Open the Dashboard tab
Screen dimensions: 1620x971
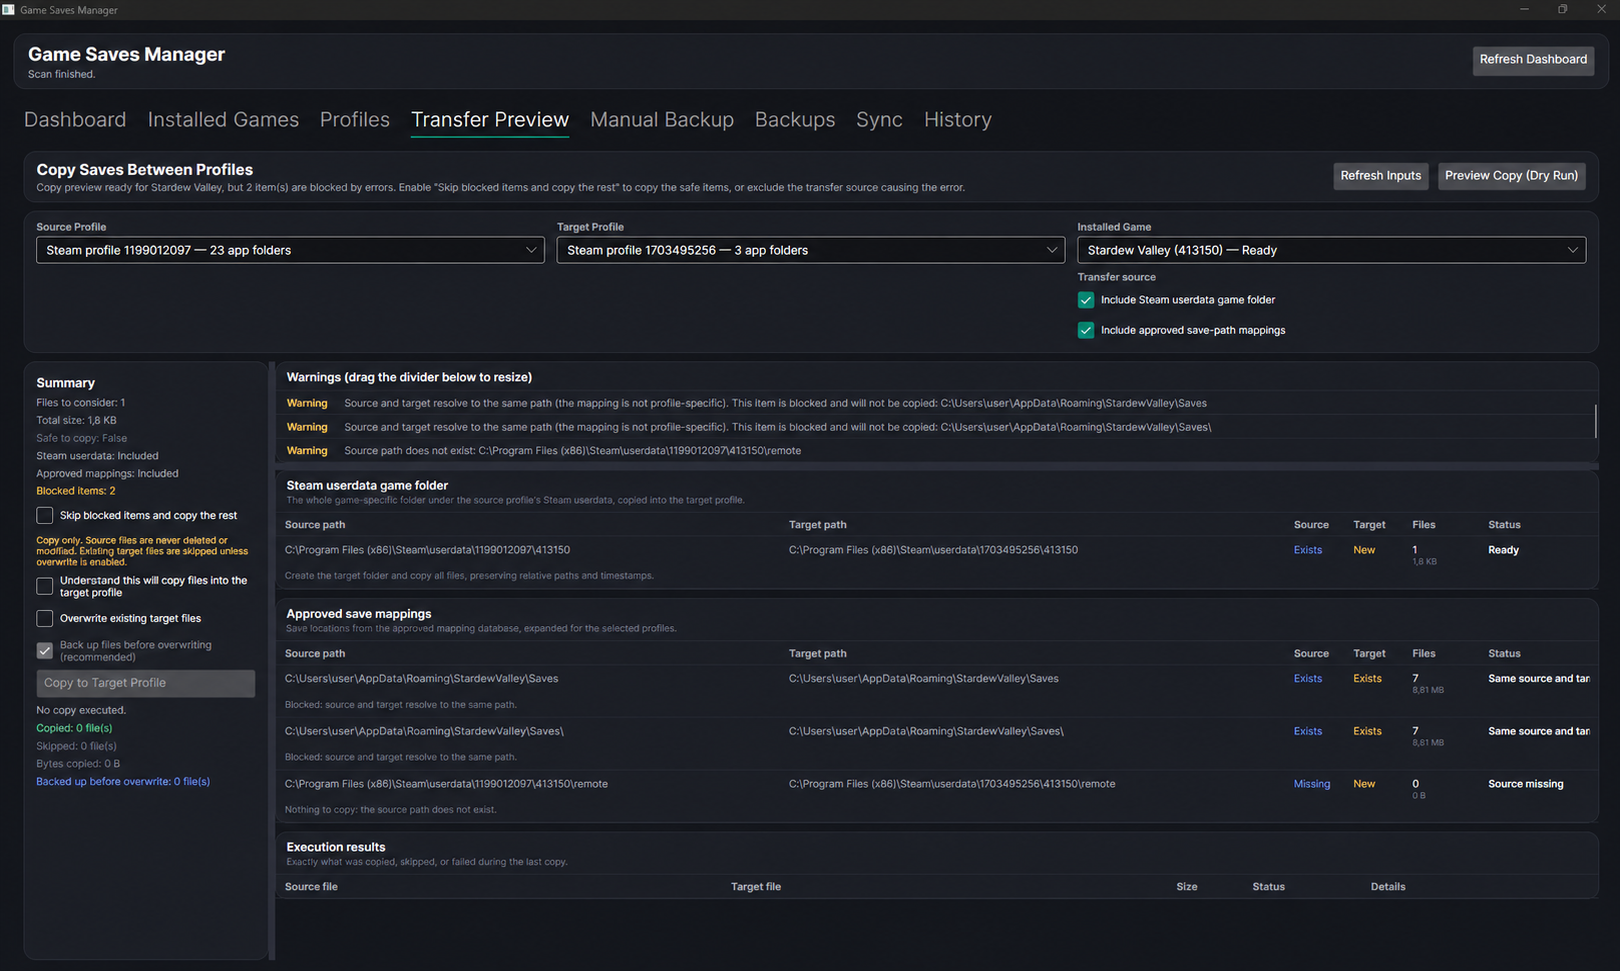pos(75,120)
